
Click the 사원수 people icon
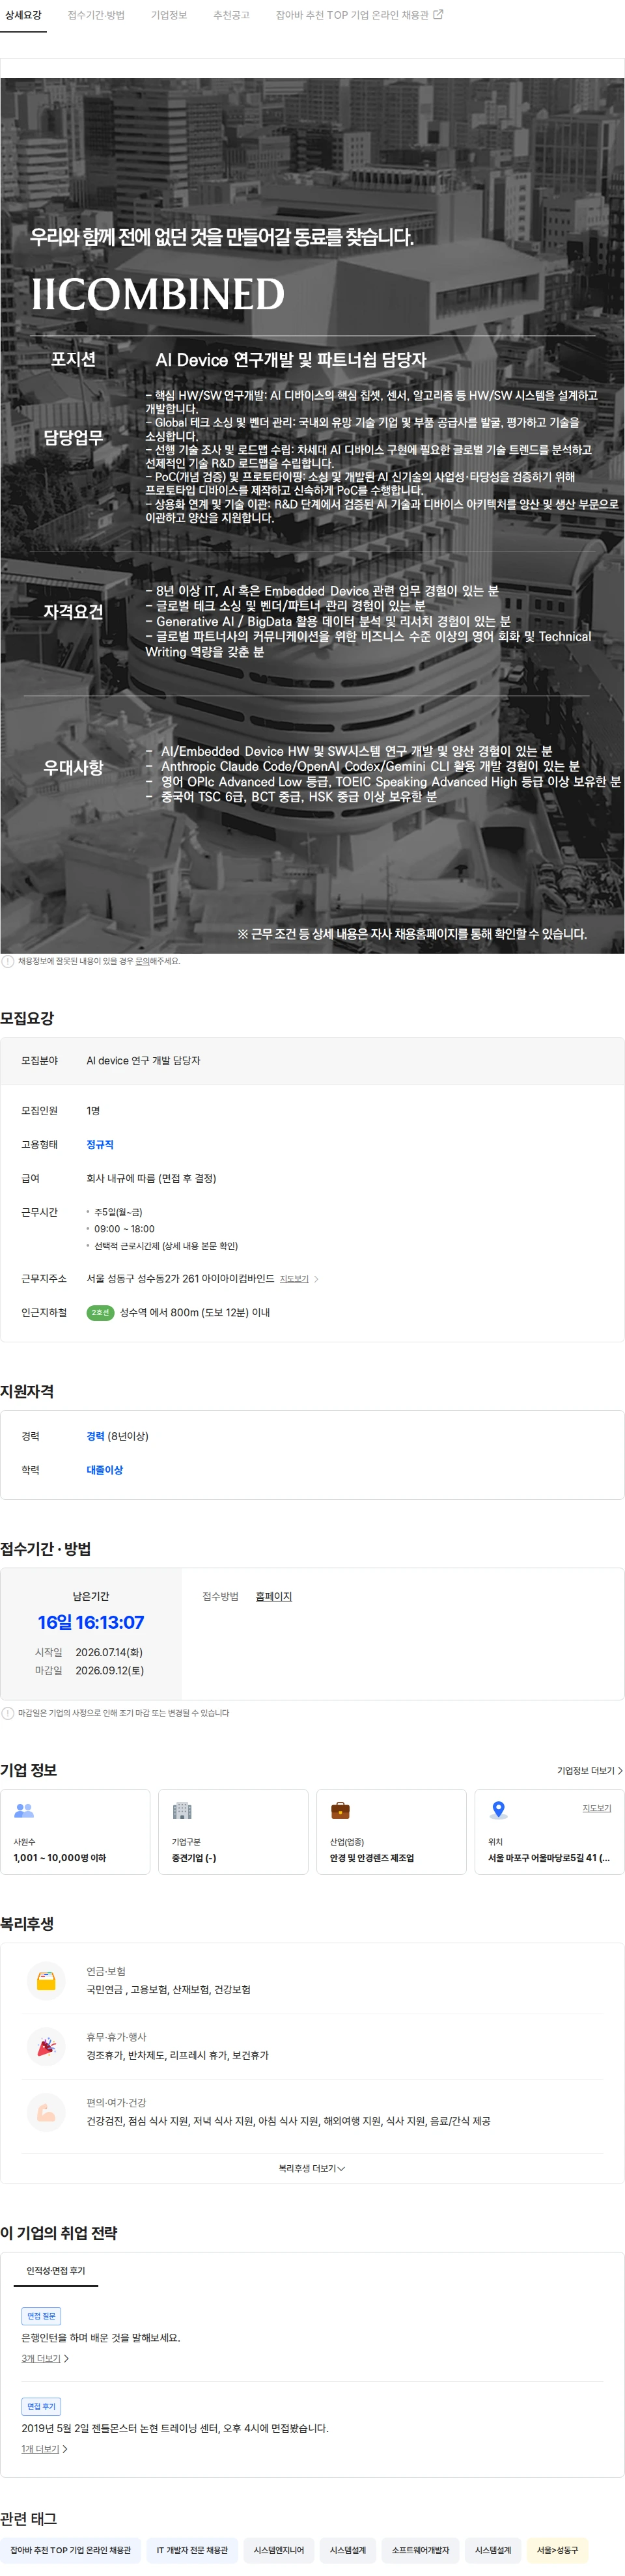(x=24, y=1810)
